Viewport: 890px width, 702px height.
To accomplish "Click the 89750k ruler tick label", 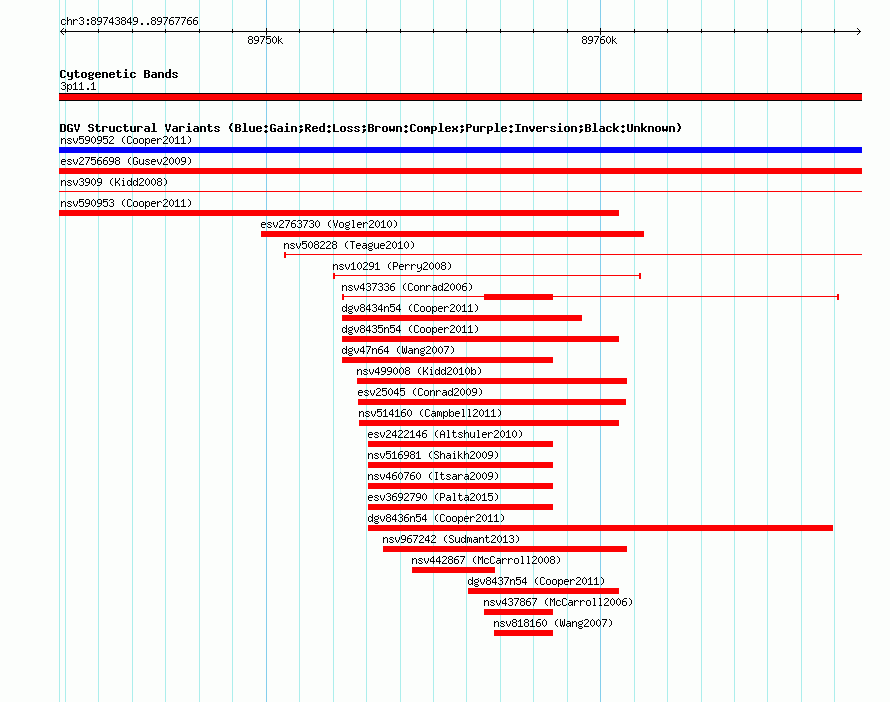I will (x=265, y=40).
